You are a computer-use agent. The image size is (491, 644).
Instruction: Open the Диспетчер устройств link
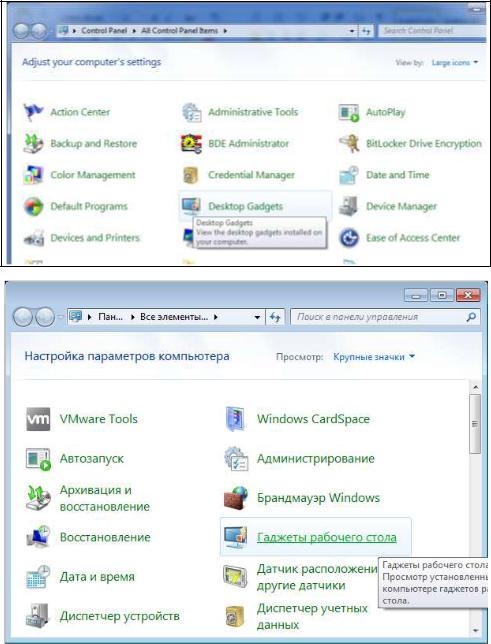(x=120, y=616)
